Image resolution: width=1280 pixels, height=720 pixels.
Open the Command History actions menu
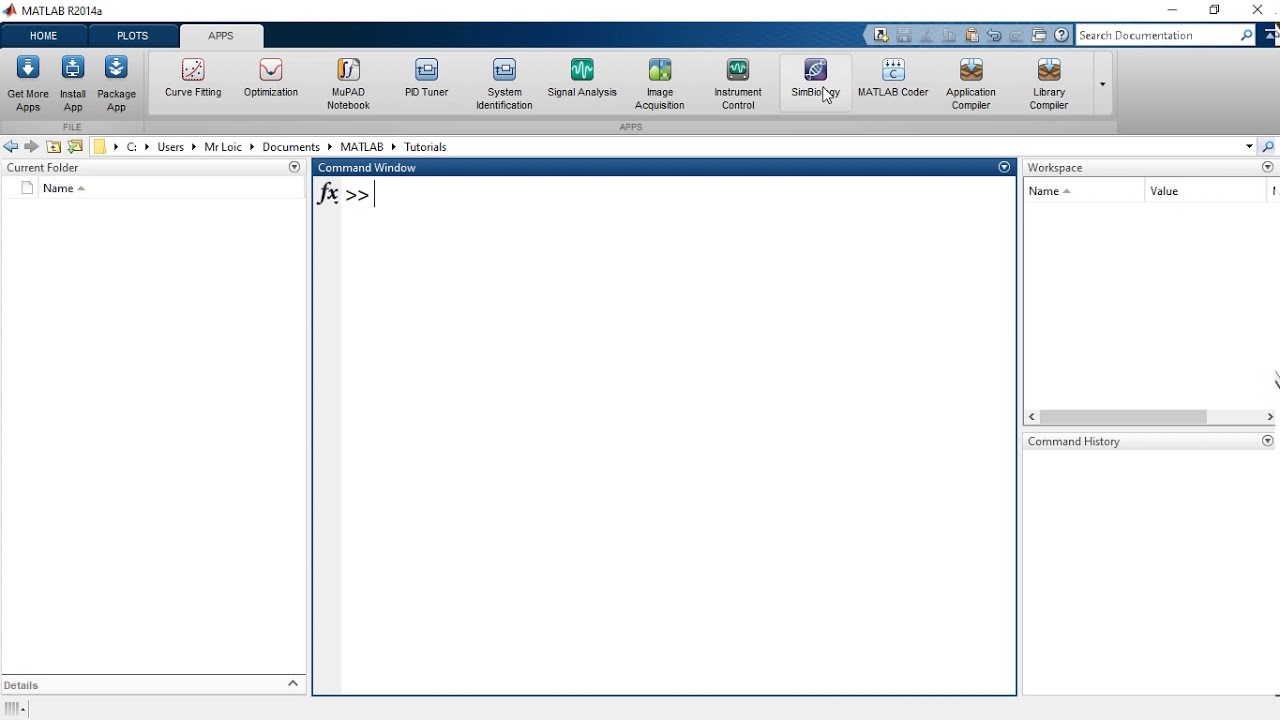(x=1268, y=441)
